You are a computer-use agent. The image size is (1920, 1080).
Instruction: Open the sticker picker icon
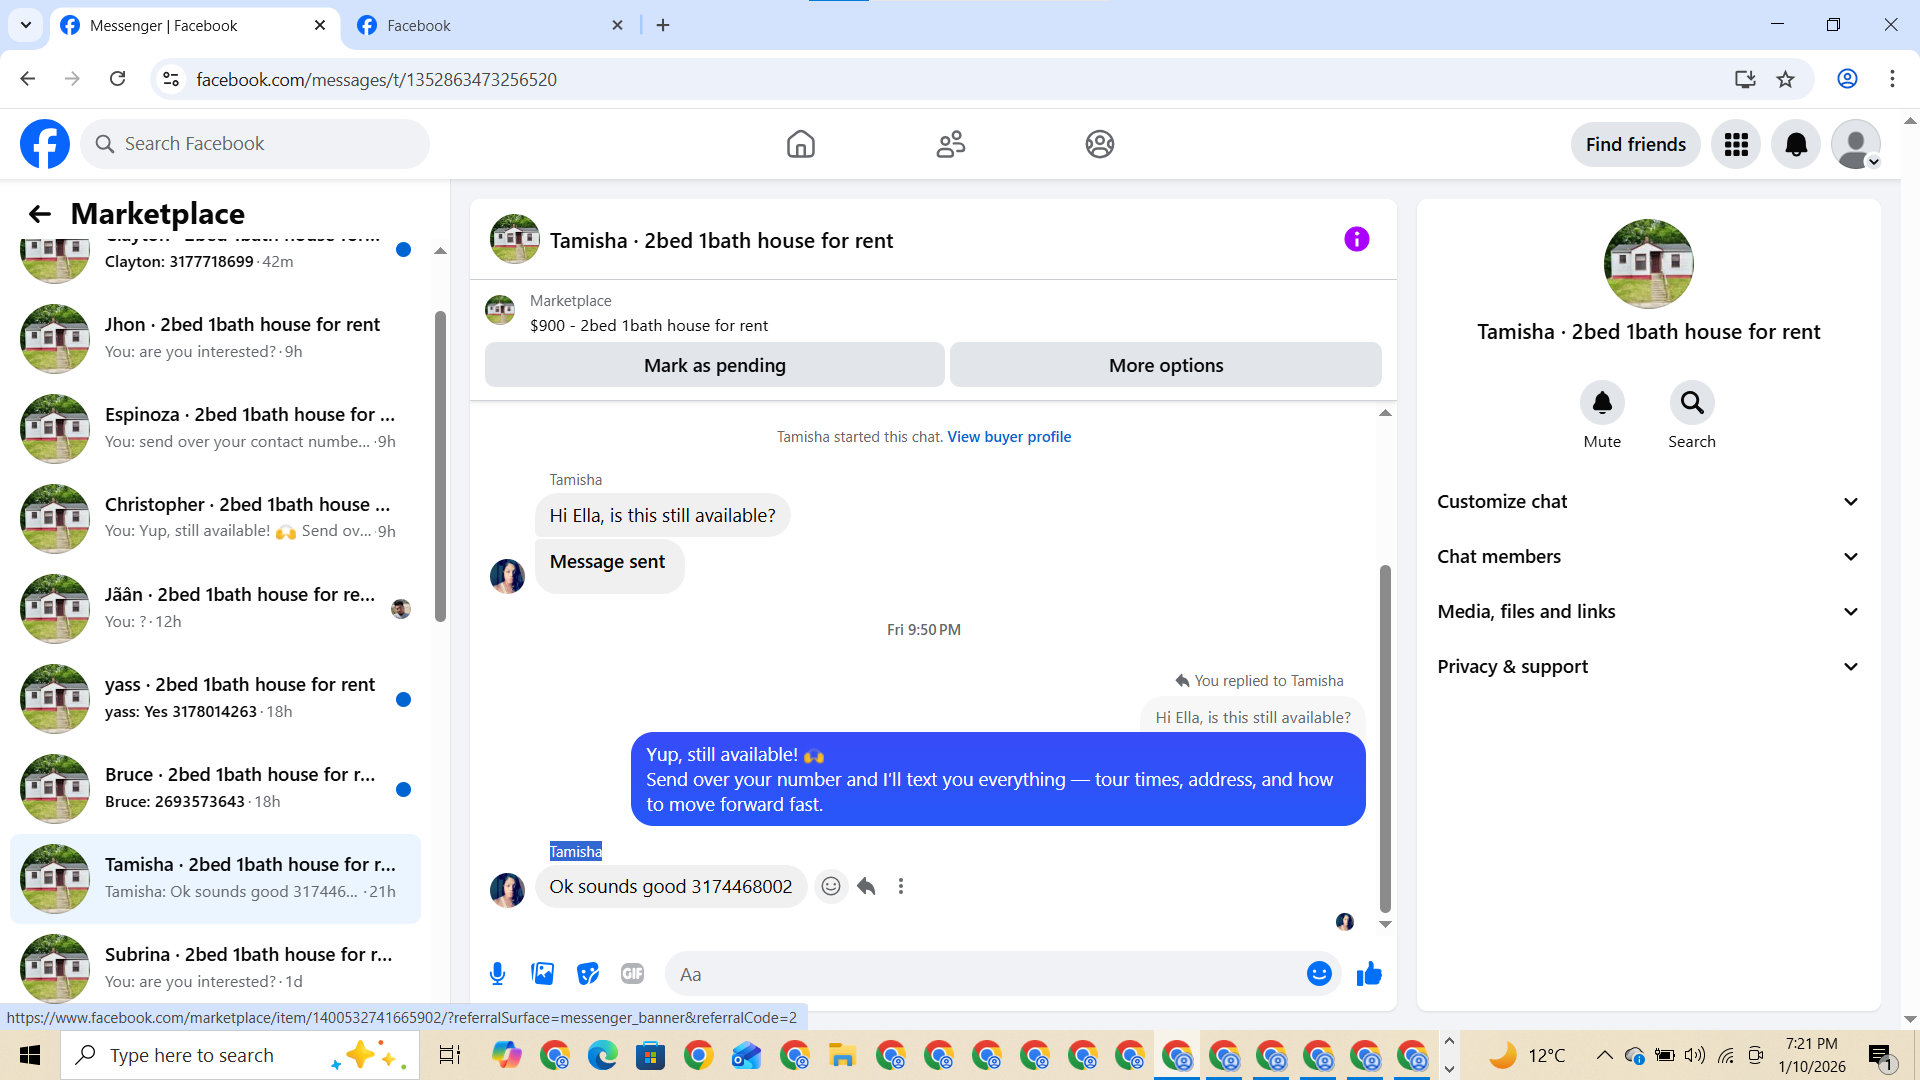pyautogui.click(x=588, y=974)
